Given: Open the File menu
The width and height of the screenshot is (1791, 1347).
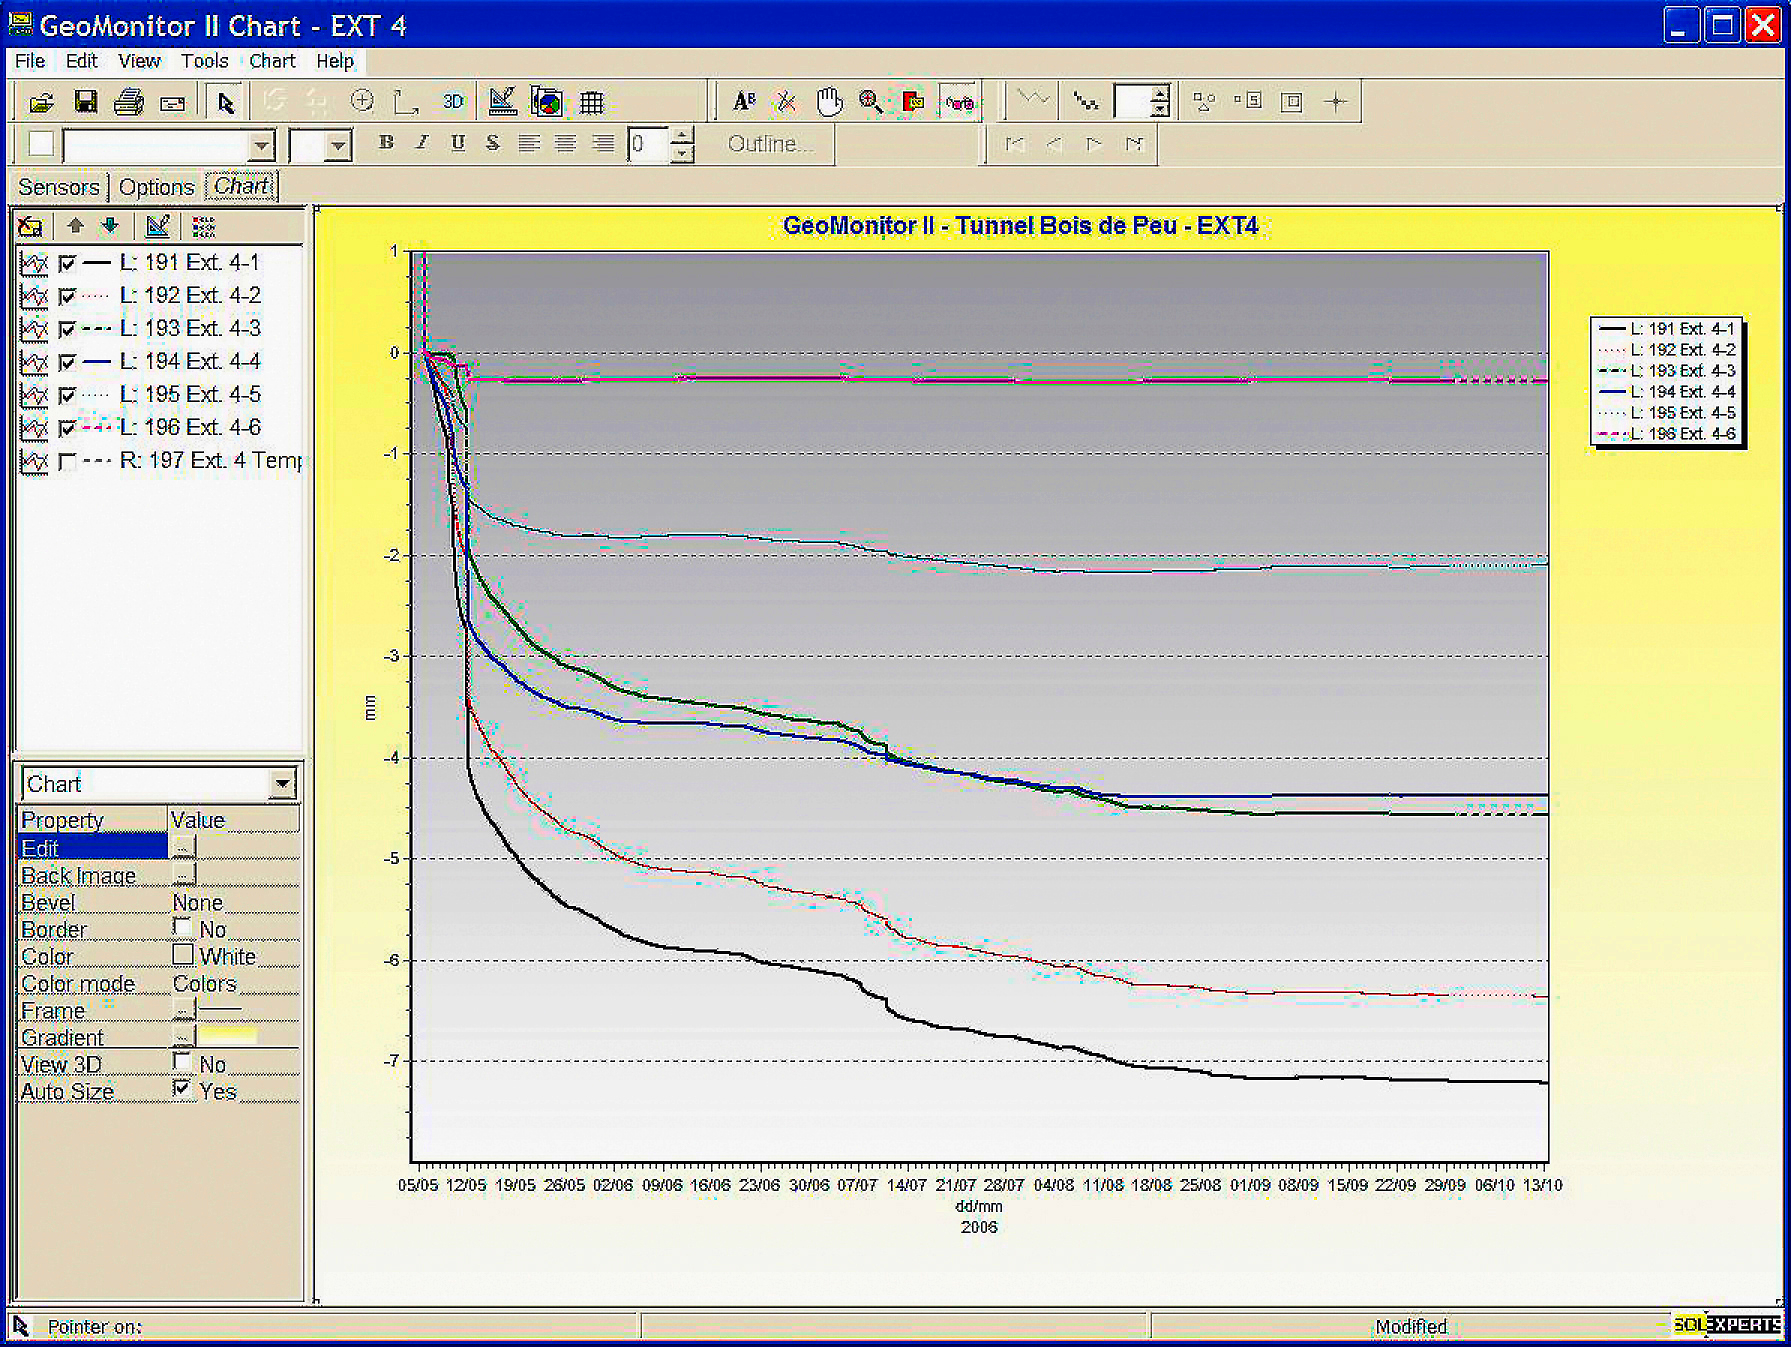Looking at the screenshot, I should click(x=30, y=61).
